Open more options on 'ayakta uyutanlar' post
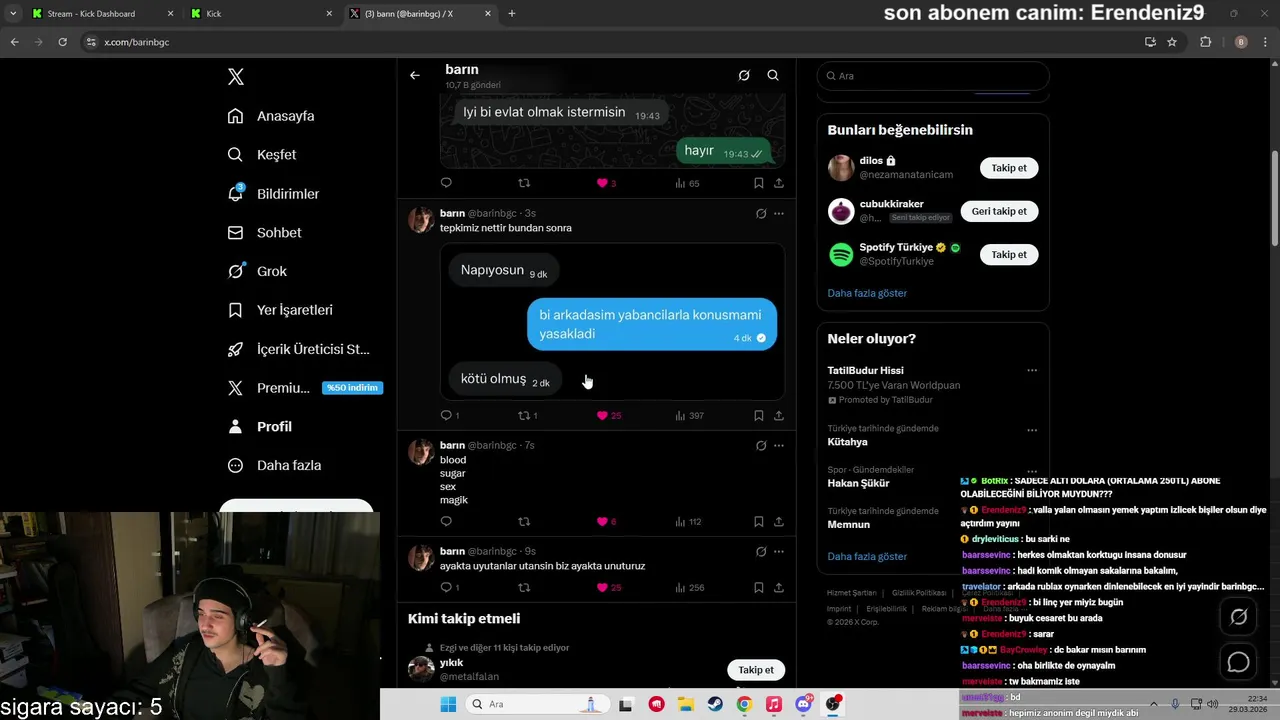Screen dimensions: 1280x720 (x=779, y=551)
